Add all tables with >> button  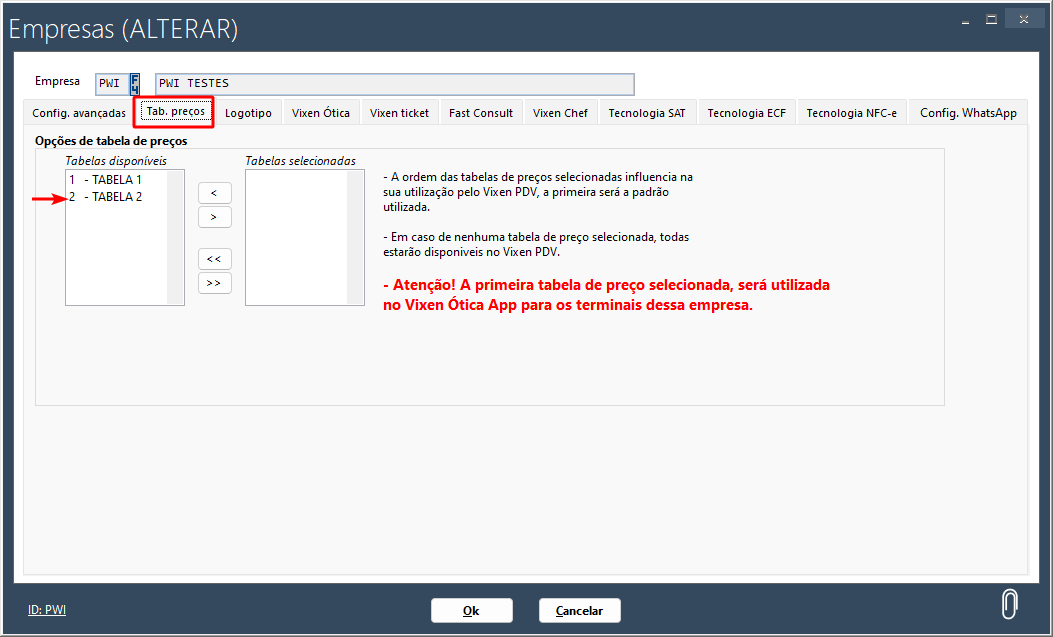coord(215,283)
